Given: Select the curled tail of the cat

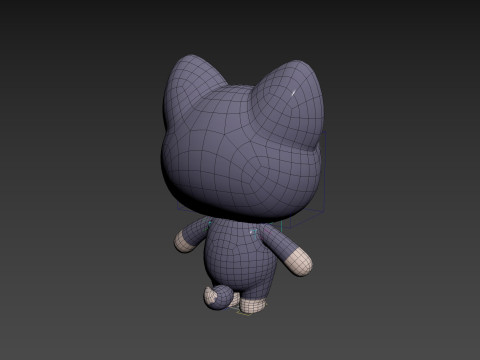Looking at the screenshot, I should tap(218, 297).
